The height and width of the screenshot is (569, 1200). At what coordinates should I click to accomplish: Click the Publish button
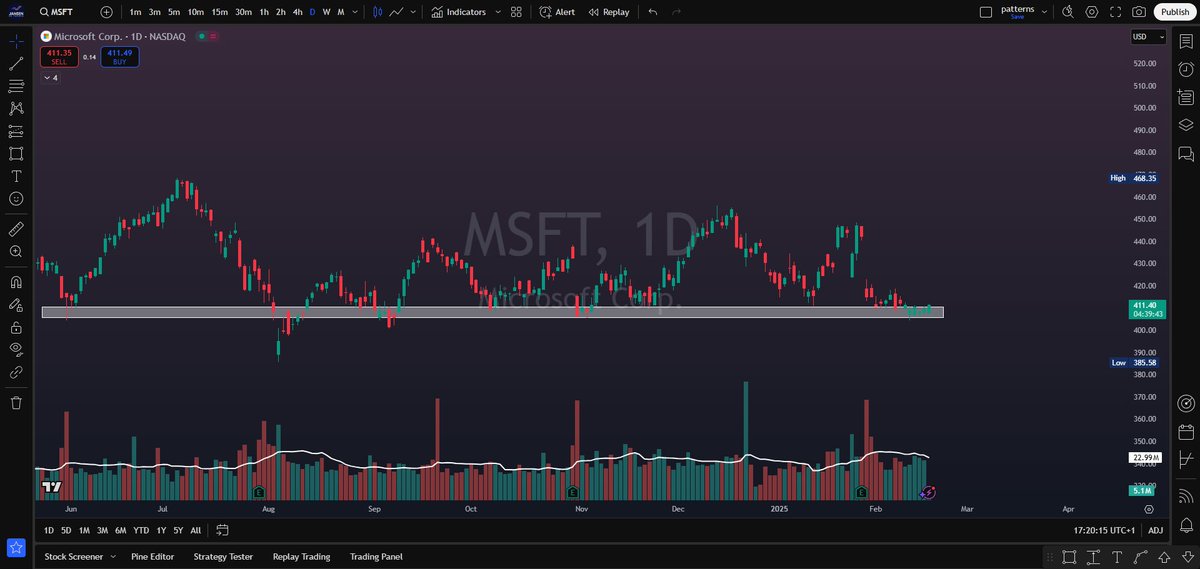[1174, 12]
